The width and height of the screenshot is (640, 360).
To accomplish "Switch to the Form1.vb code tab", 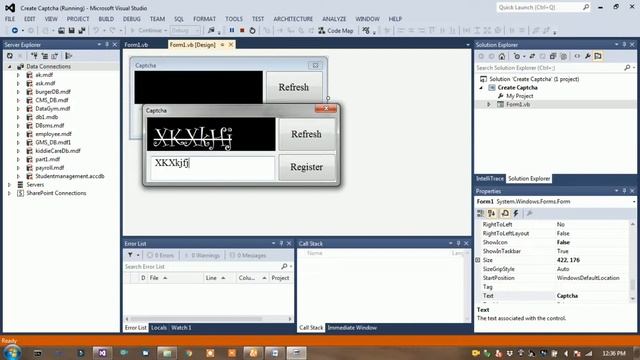I will click(136, 45).
